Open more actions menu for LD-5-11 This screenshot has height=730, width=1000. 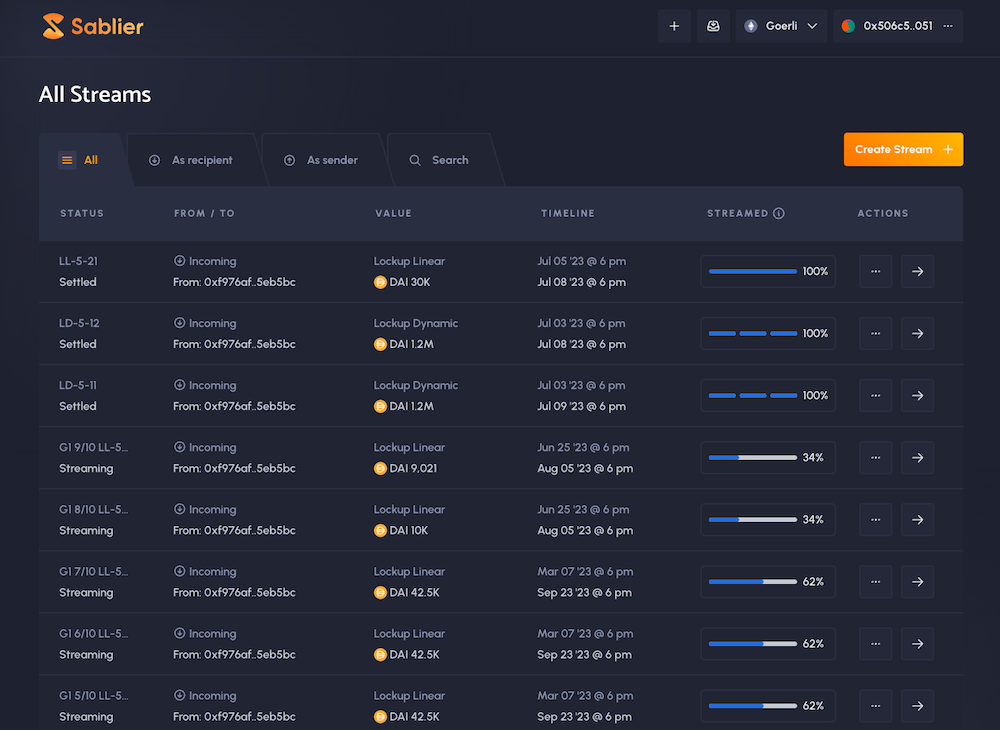875,396
